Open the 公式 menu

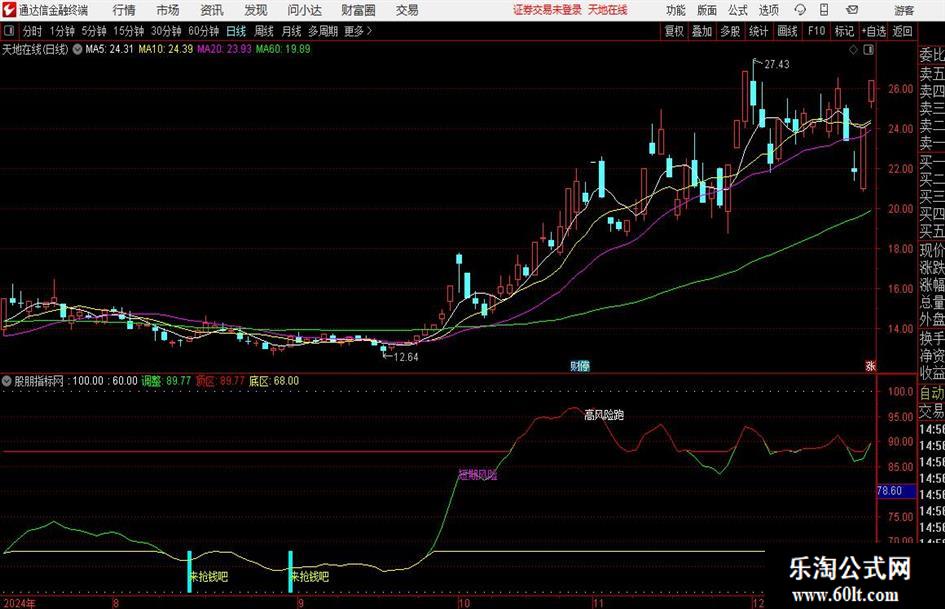pyautogui.click(x=737, y=10)
